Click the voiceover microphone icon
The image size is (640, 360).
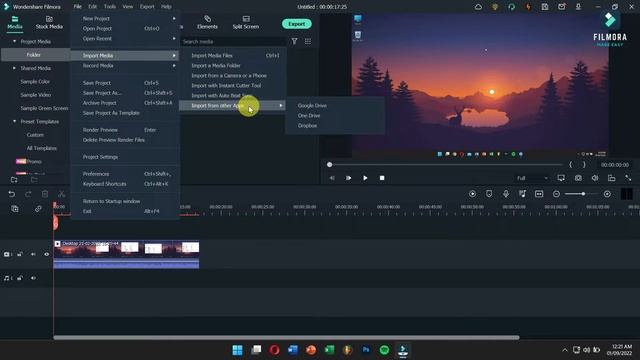point(506,194)
